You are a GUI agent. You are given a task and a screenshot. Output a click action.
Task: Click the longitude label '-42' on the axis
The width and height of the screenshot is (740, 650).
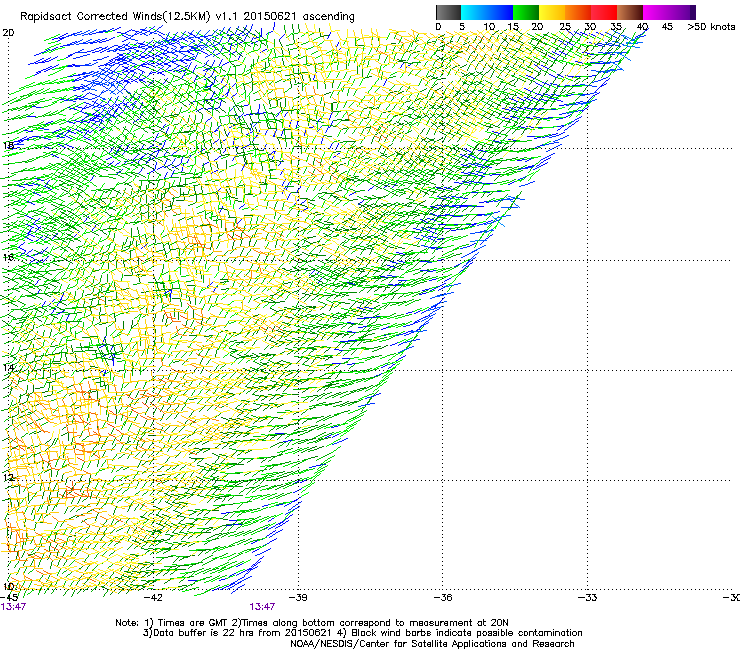coord(153,598)
